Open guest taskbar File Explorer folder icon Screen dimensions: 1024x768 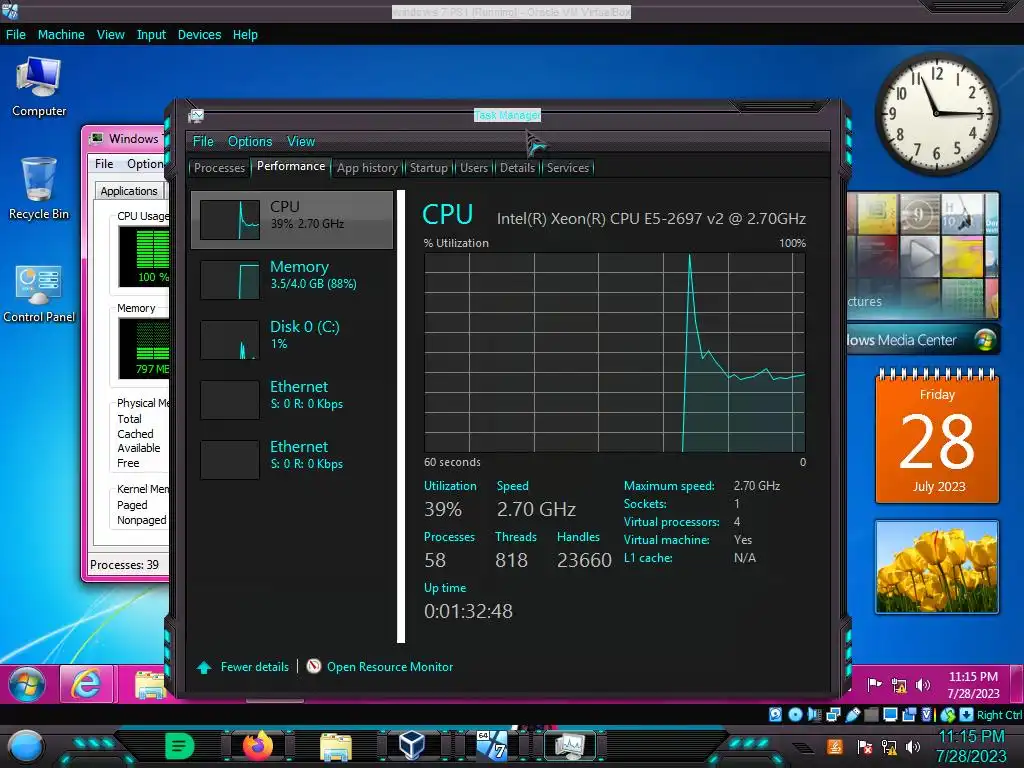pyautogui.click(x=150, y=685)
